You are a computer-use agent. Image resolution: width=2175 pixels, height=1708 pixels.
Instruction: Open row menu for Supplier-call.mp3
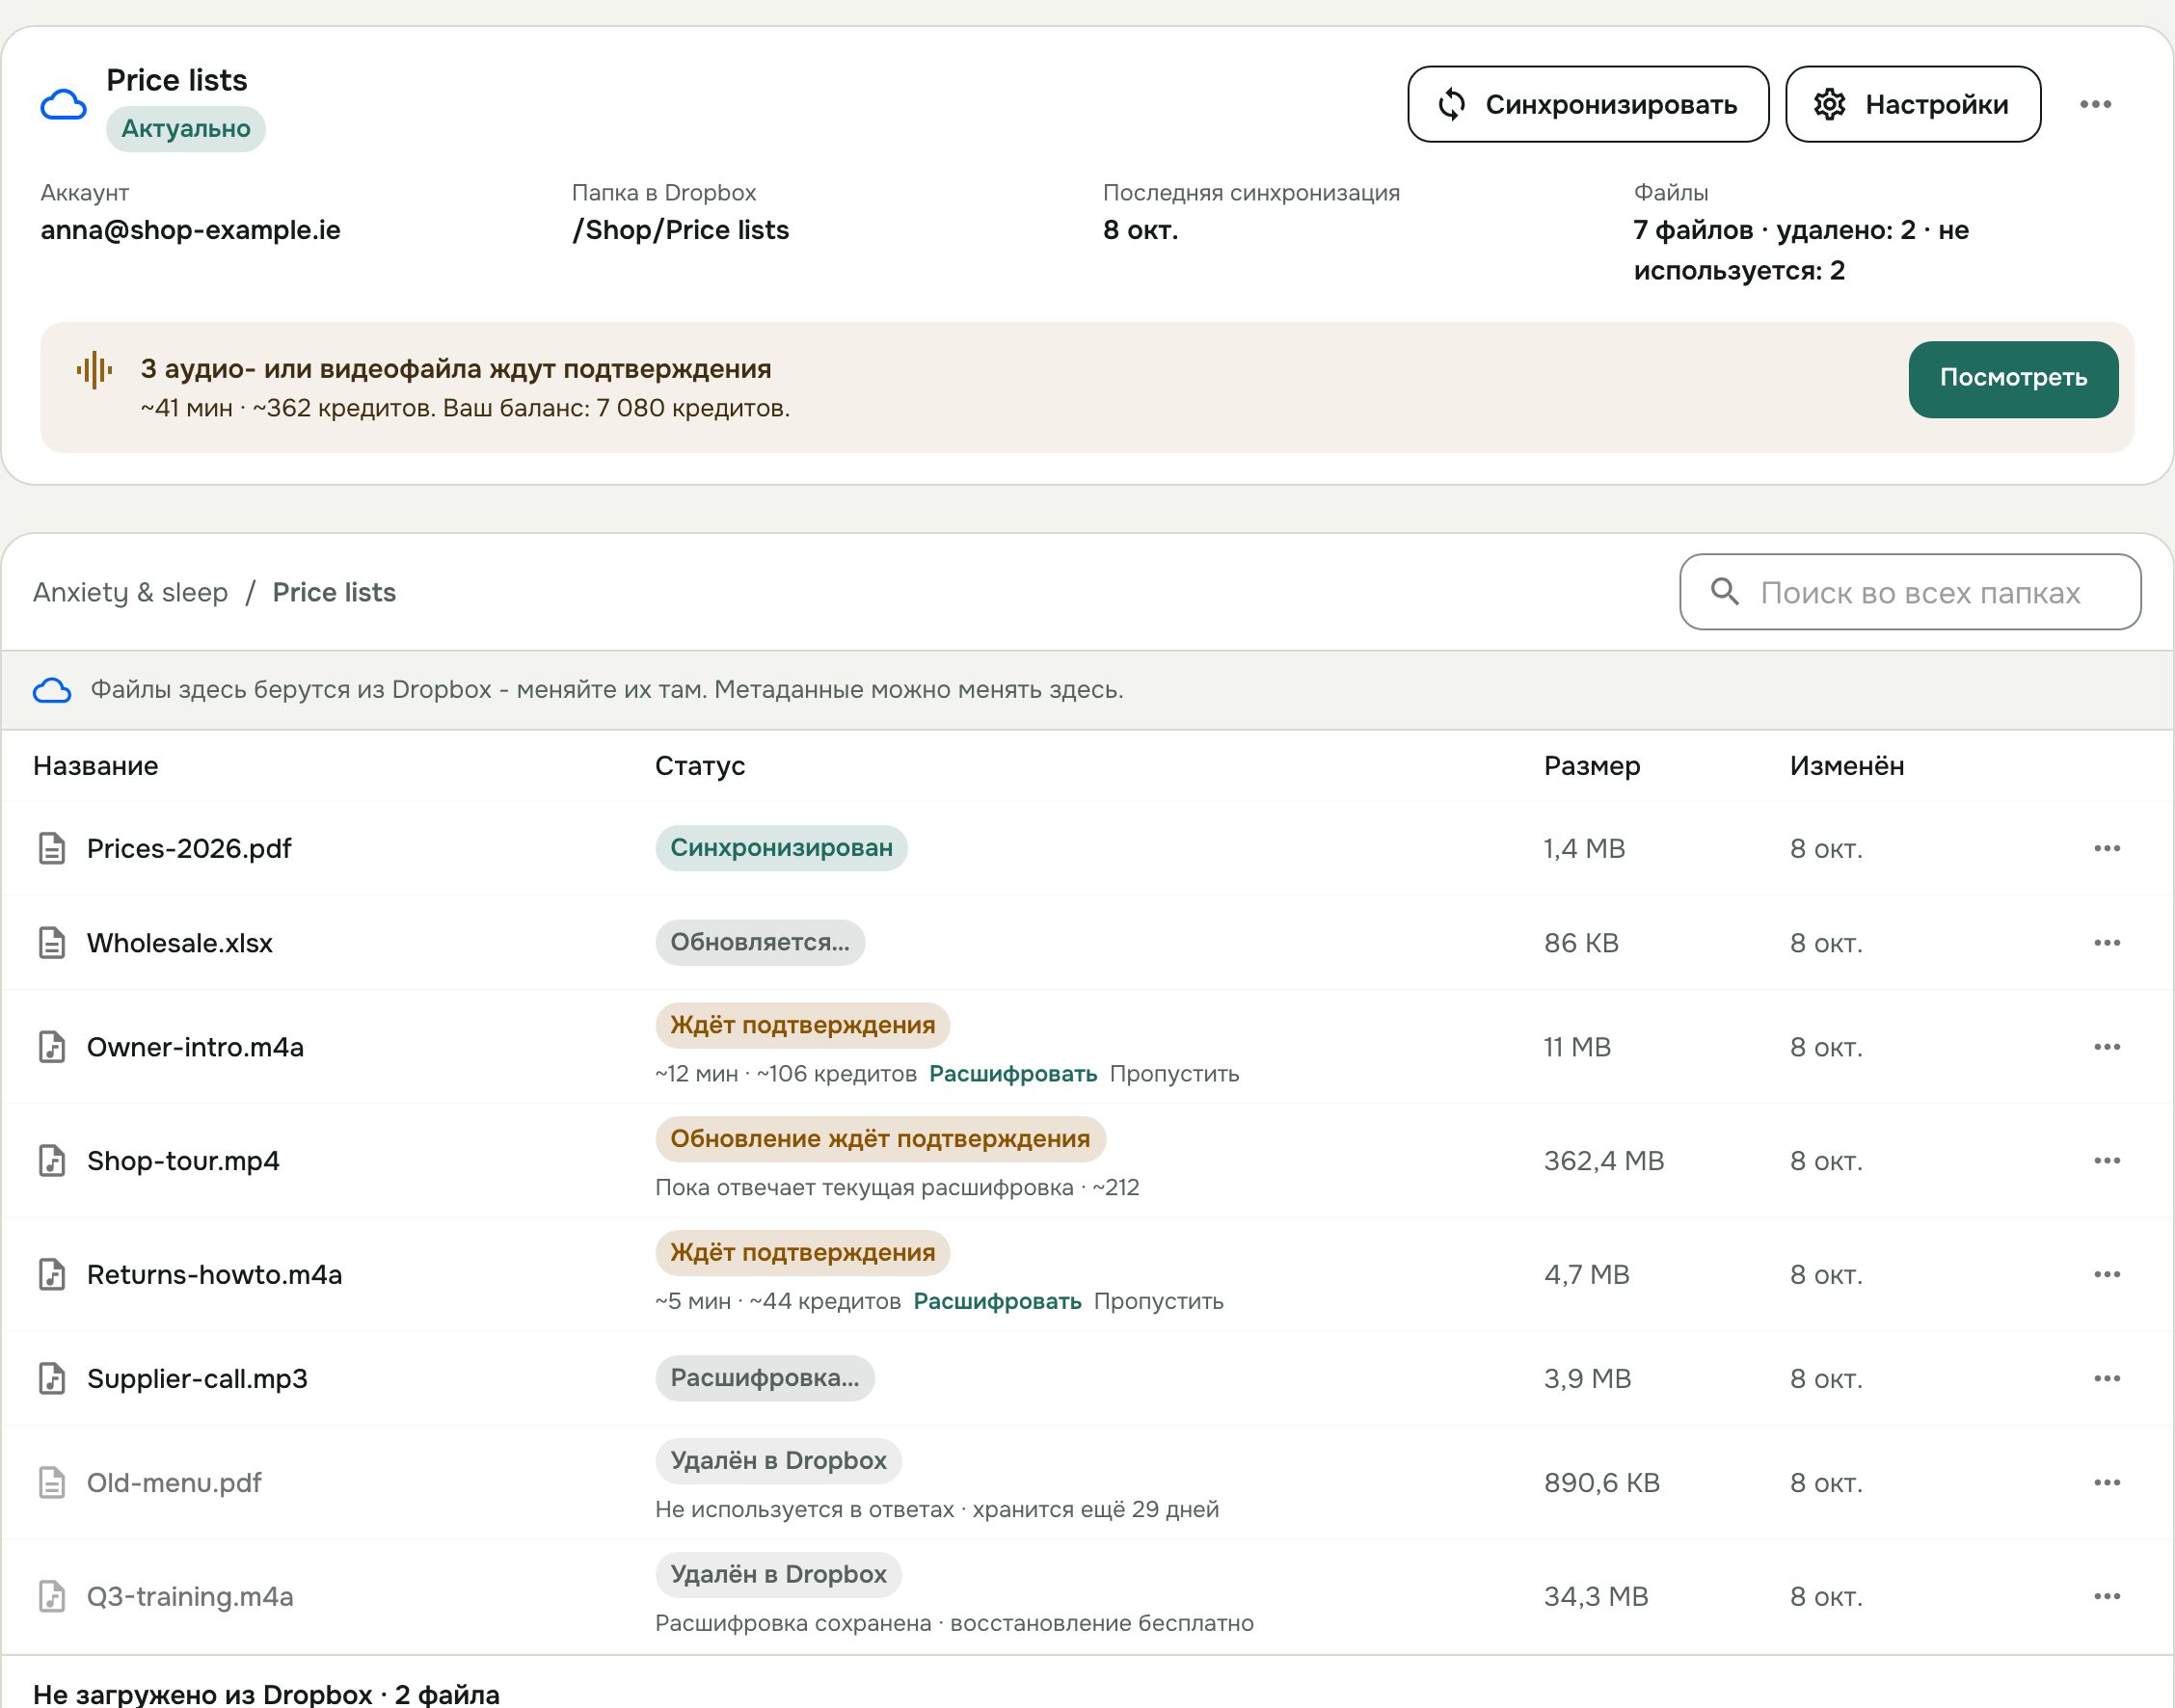tap(2107, 1378)
